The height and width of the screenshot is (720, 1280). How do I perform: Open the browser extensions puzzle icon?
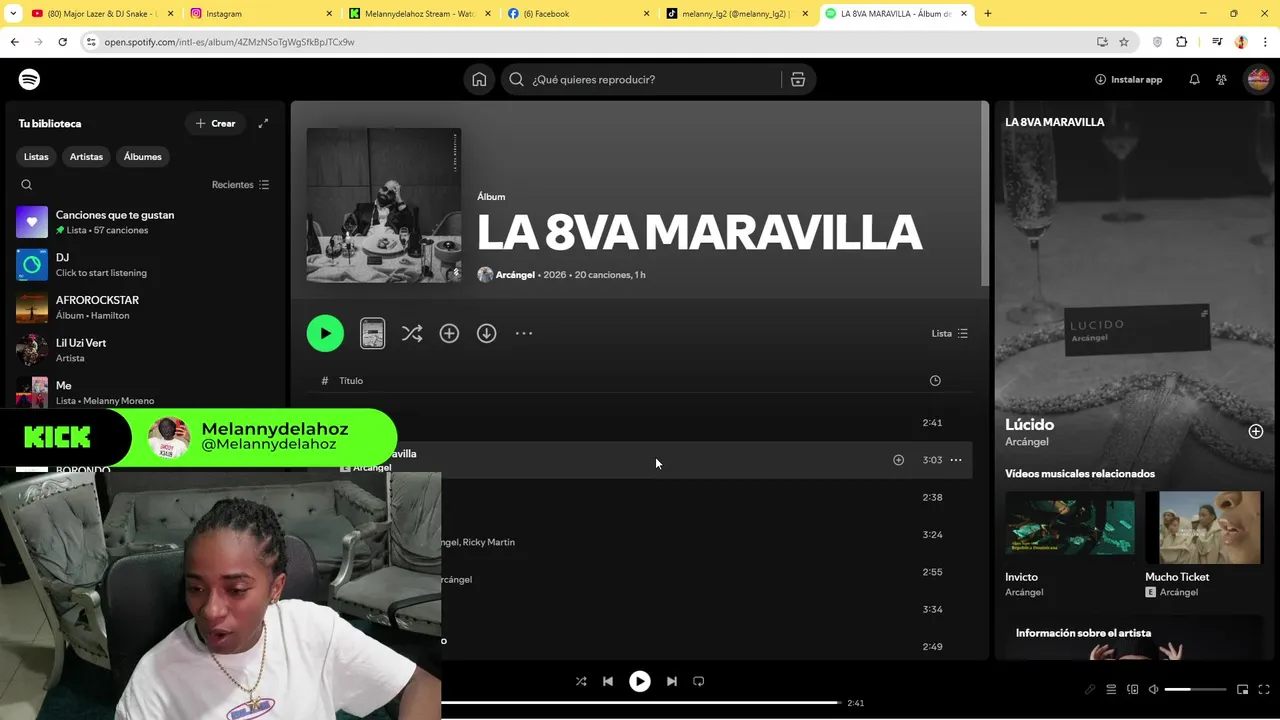point(1181,42)
